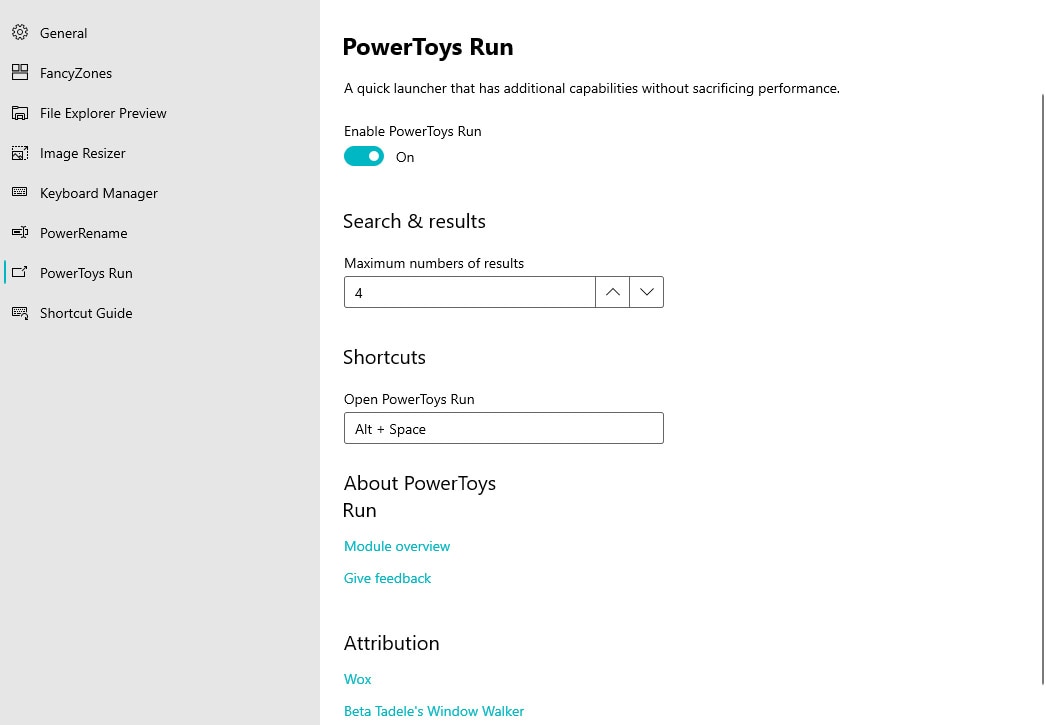The height and width of the screenshot is (725, 1046).
Task: Select the FancyZones window layout icon
Action: pos(19,72)
